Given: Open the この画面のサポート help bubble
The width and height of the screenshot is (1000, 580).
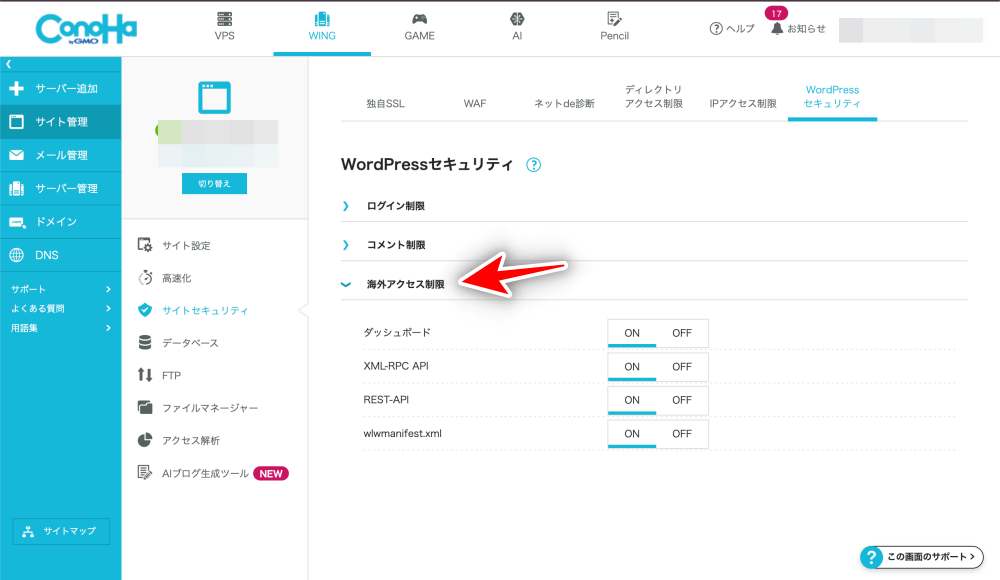Looking at the screenshot, I should click(921, 556).
